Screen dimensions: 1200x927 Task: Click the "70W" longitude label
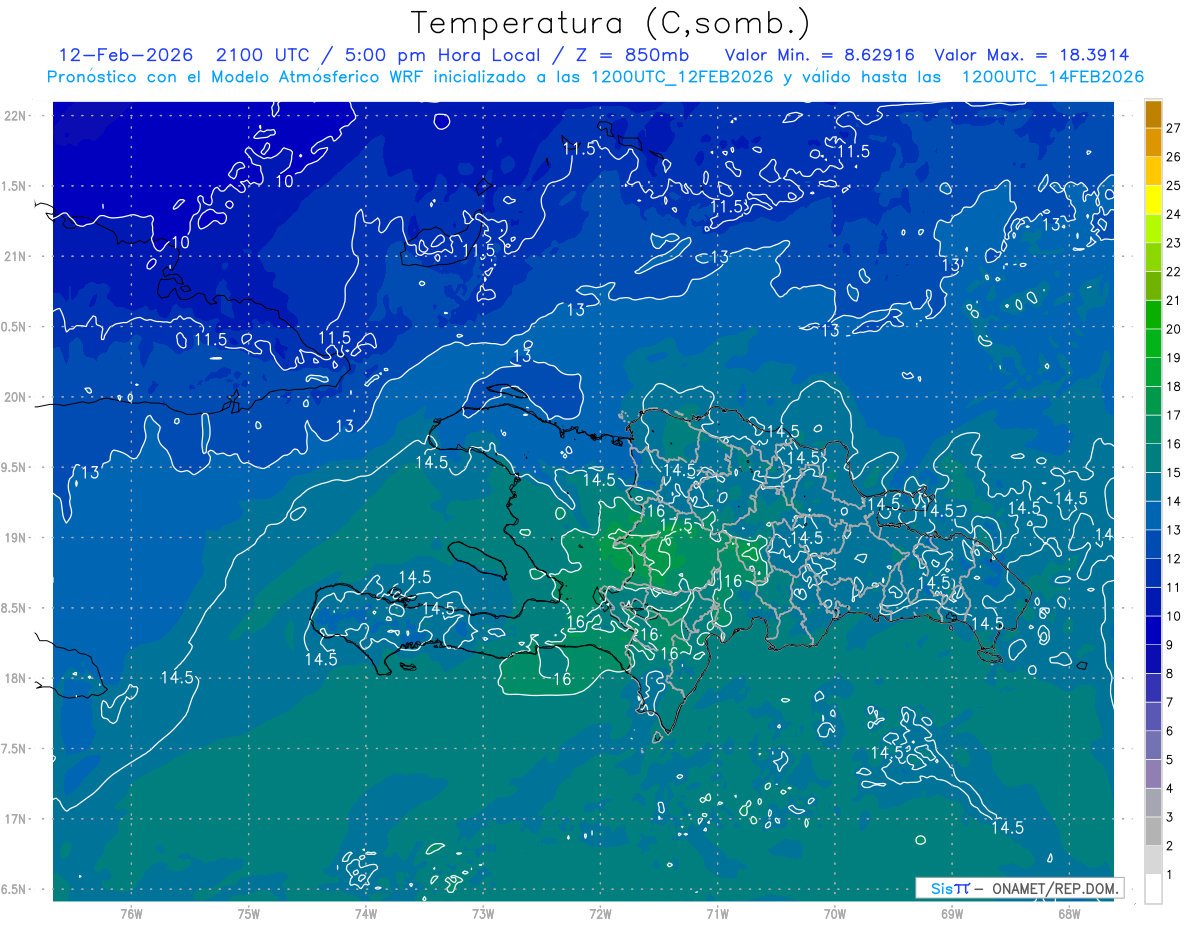(x=835, y=913)
